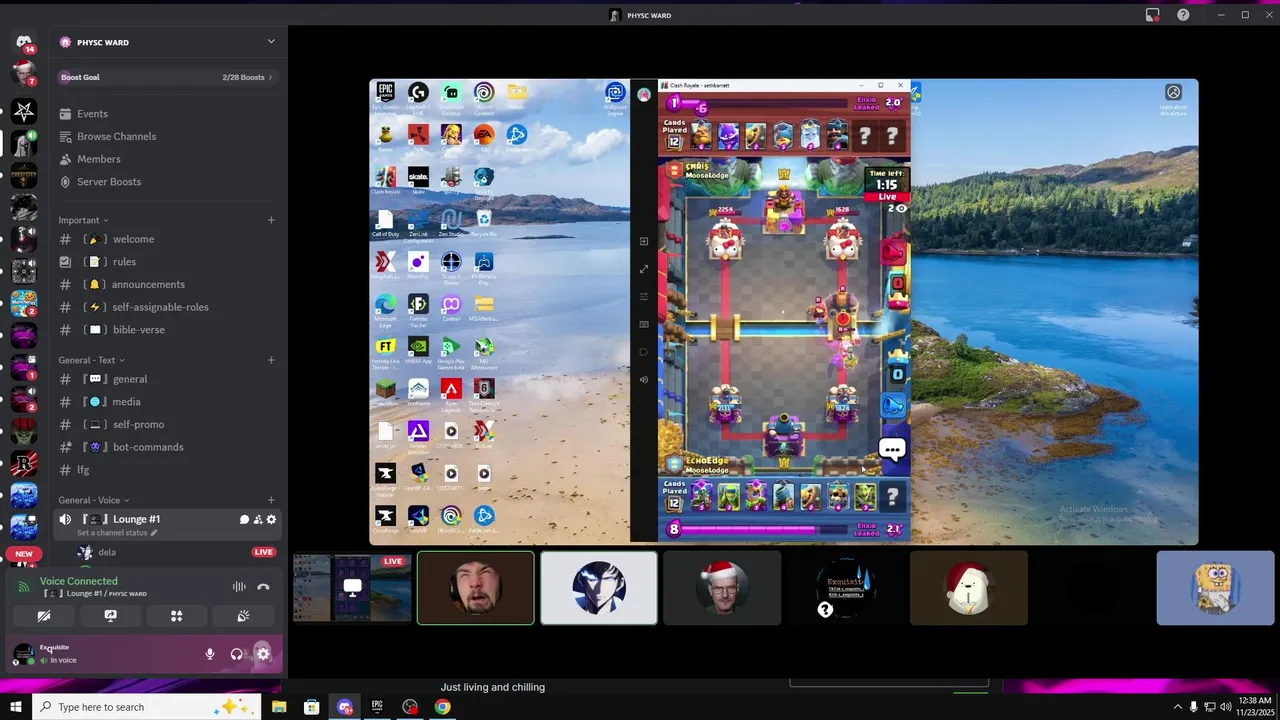Mute the microphone
This screenshot has width=1280, height=720.
(x=210, y=654)
